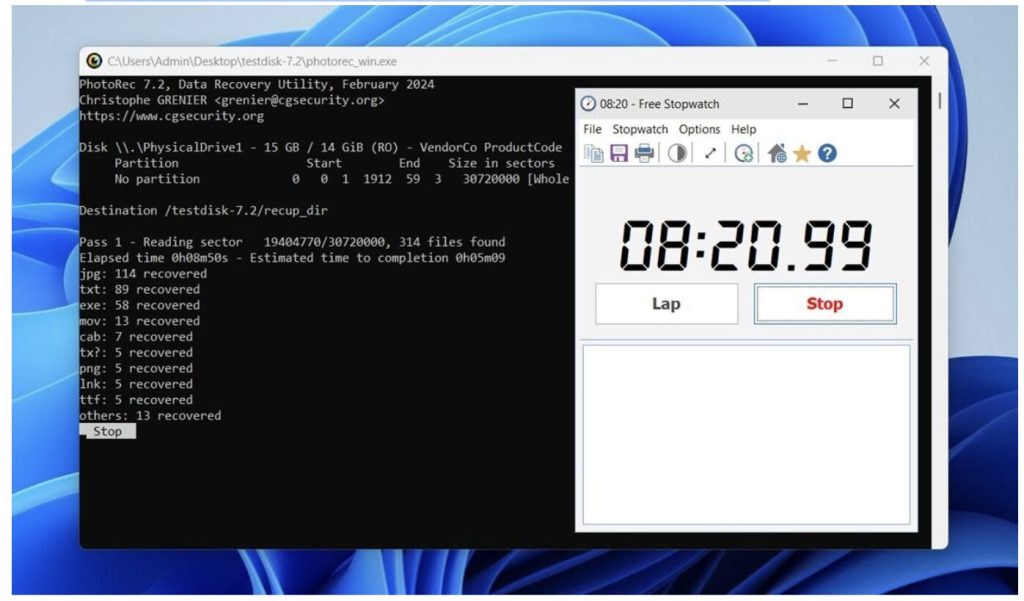Viewport: 1024px width, 601px height.
Task: Click the PhotoRec window title bar icon
Action: (94, 61)
